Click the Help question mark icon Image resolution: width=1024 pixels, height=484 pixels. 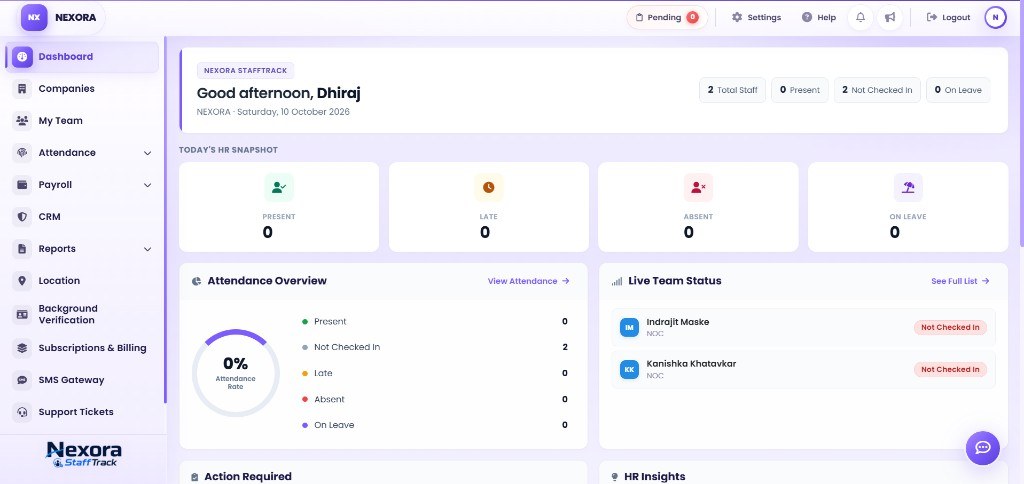pos(807,18)
